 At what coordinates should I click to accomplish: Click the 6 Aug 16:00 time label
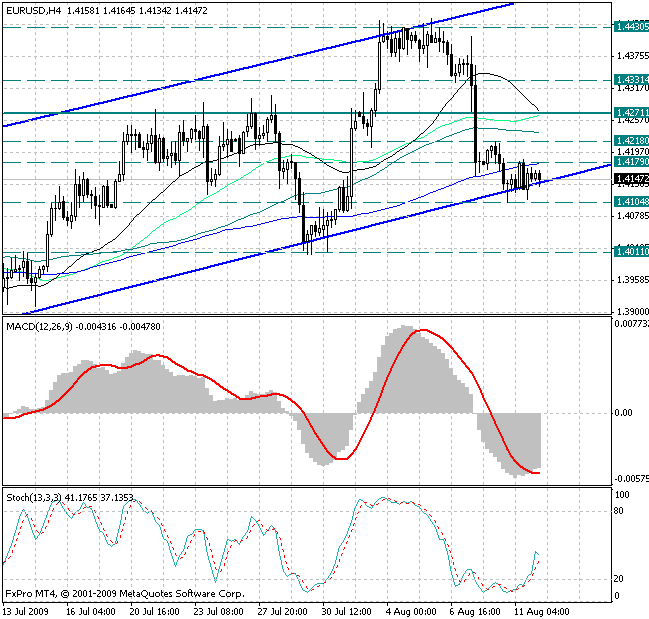tap(475, 612)
